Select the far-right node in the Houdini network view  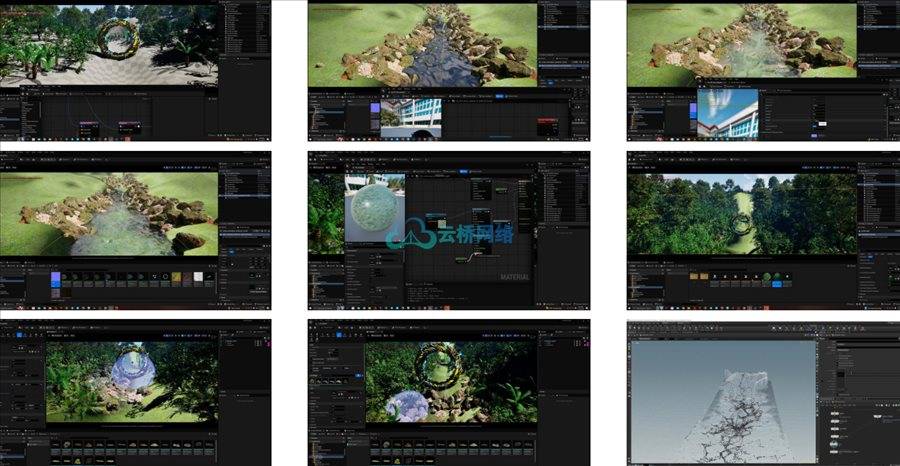click(879, 417)
